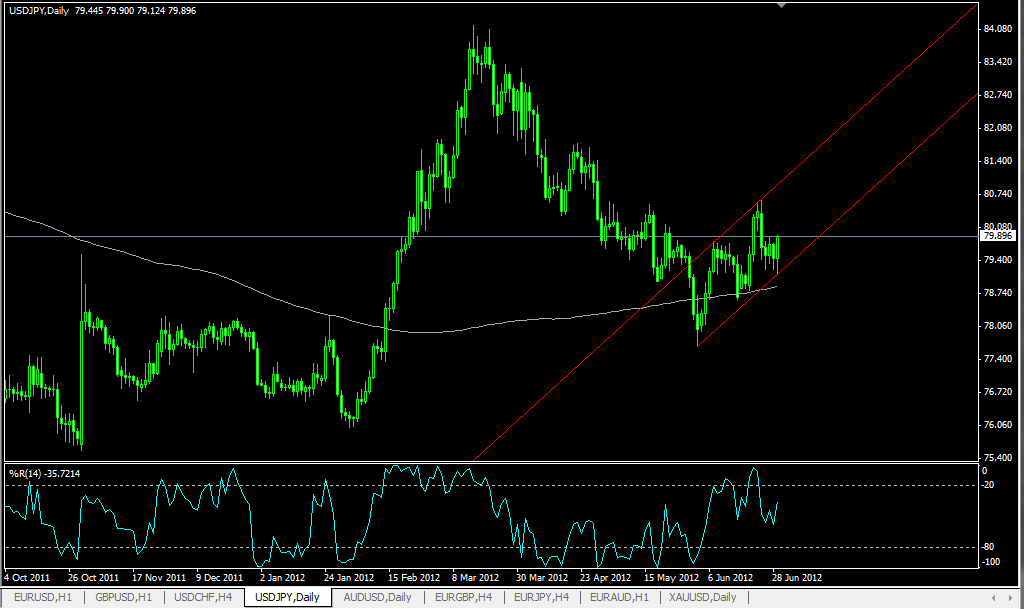Select the 75.400 price scale label
The width and height of the screenshot is (1024, 609).
997,458
